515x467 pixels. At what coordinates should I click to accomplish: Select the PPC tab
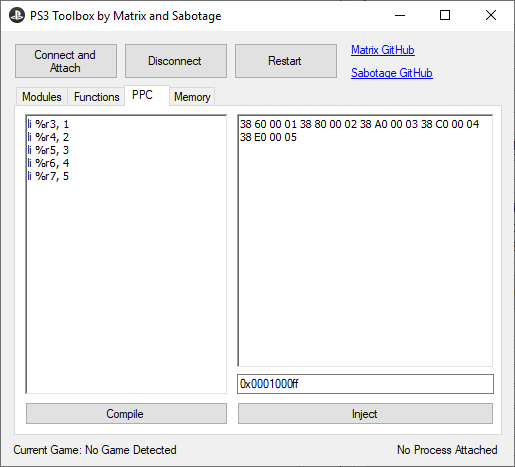coord(147,95)
